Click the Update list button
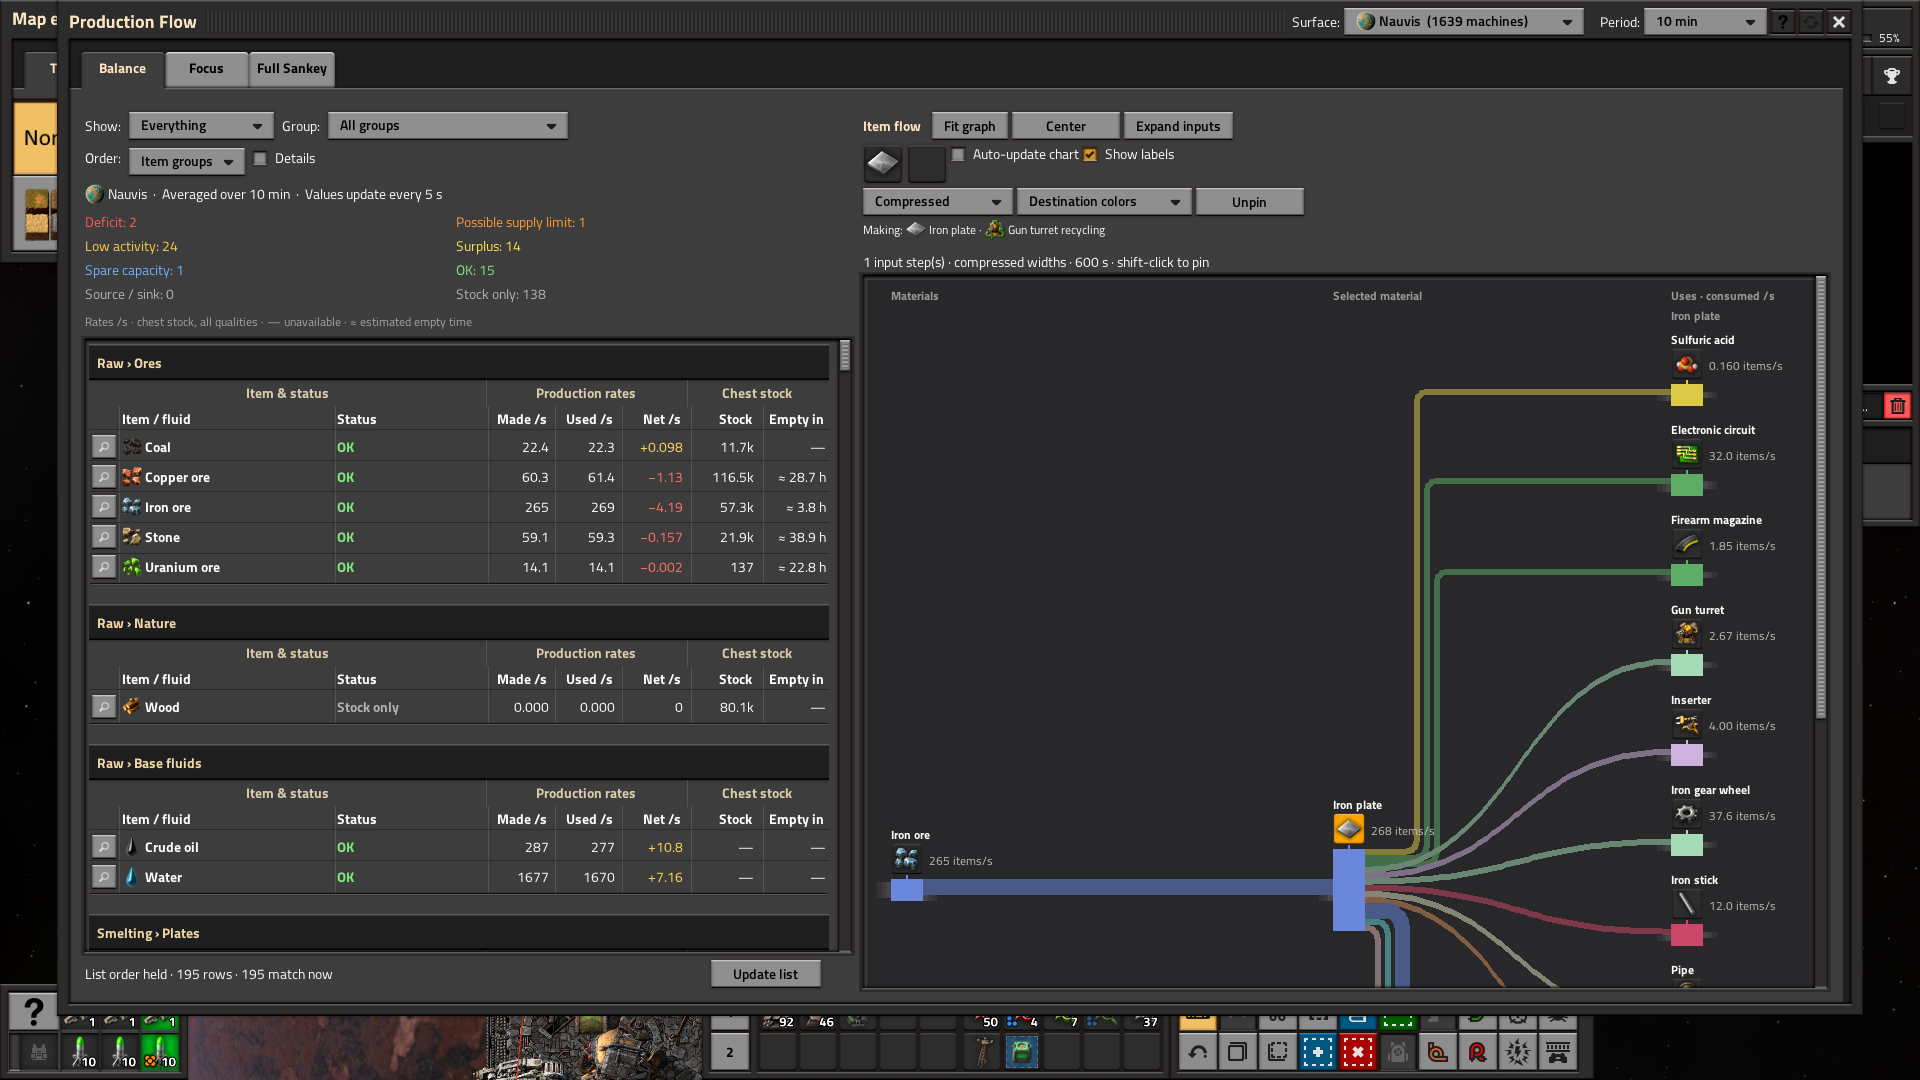The width and height of the screenshot is (1920, 1080). tap(766, 974)
